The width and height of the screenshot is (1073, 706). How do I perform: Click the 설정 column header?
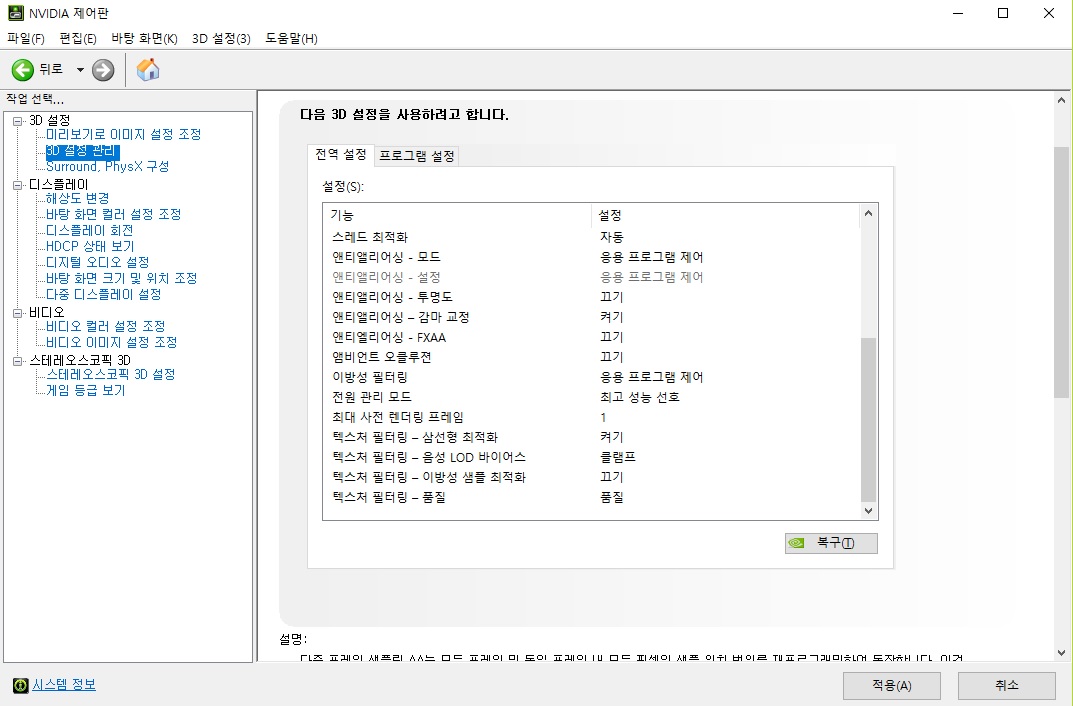pos(725,215)
